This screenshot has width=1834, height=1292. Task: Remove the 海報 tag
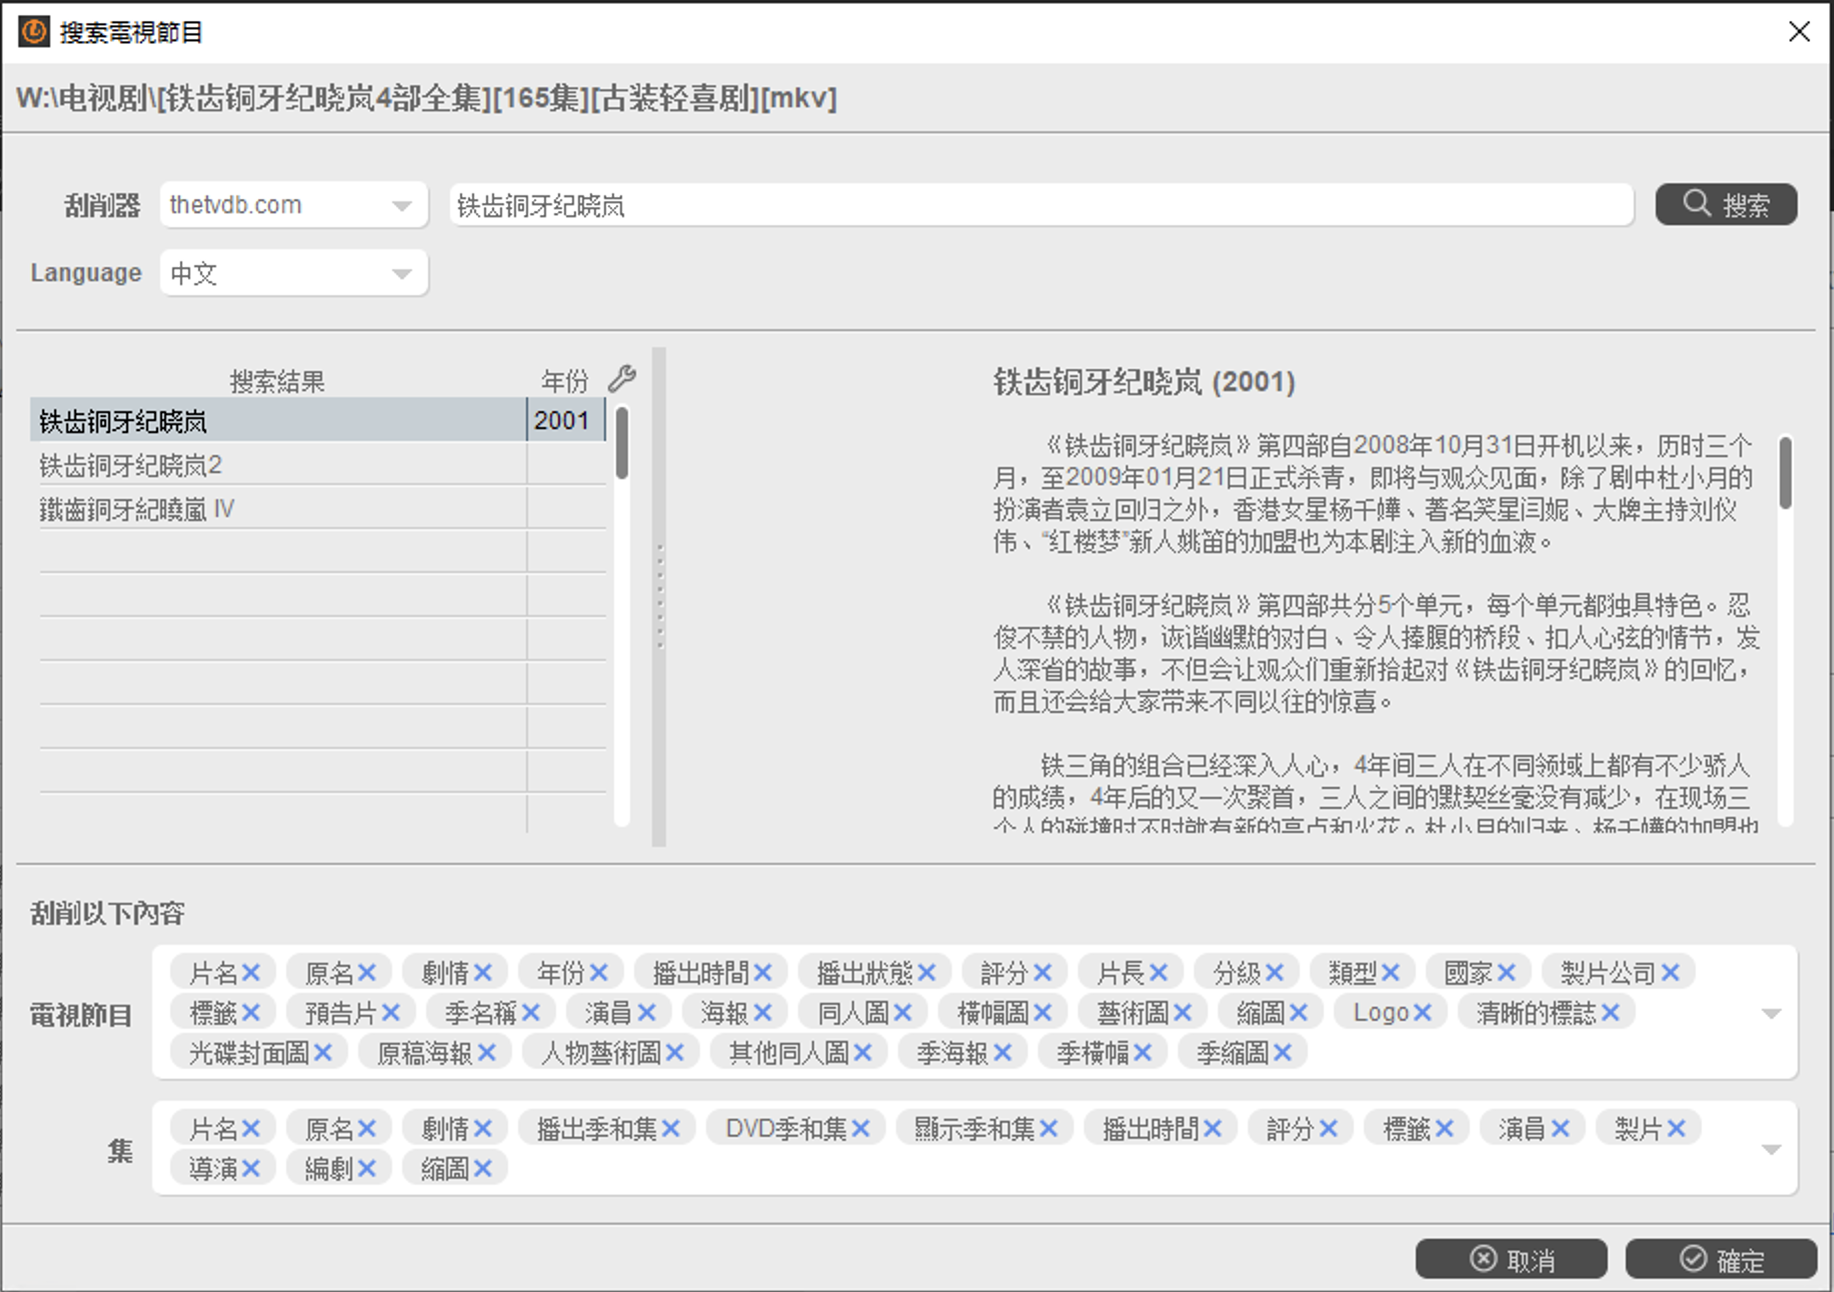point(763,1013)
